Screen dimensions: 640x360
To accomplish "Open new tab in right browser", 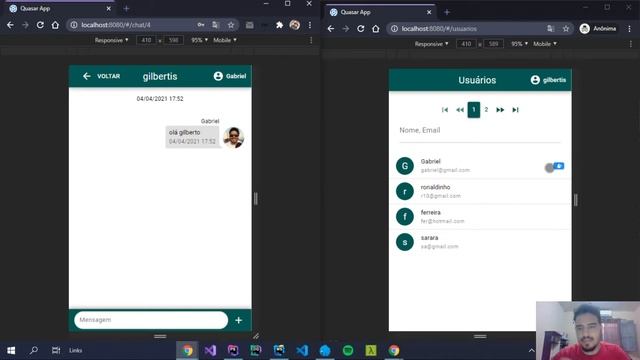I will (447, 12).
